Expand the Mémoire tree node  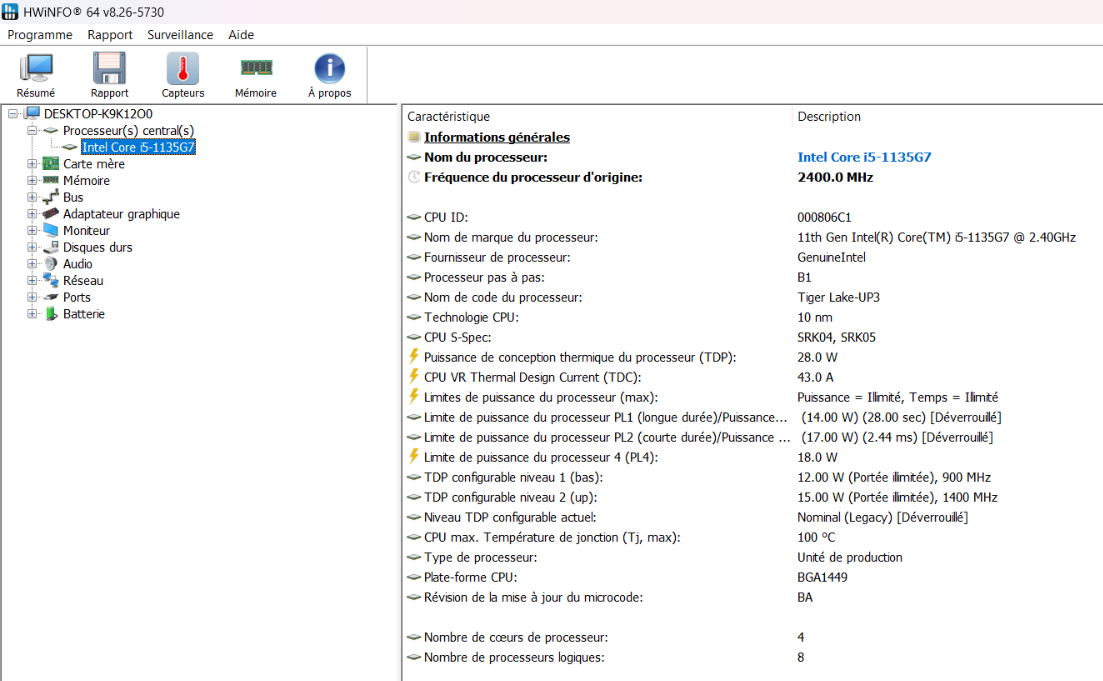[x=32, y=180]
